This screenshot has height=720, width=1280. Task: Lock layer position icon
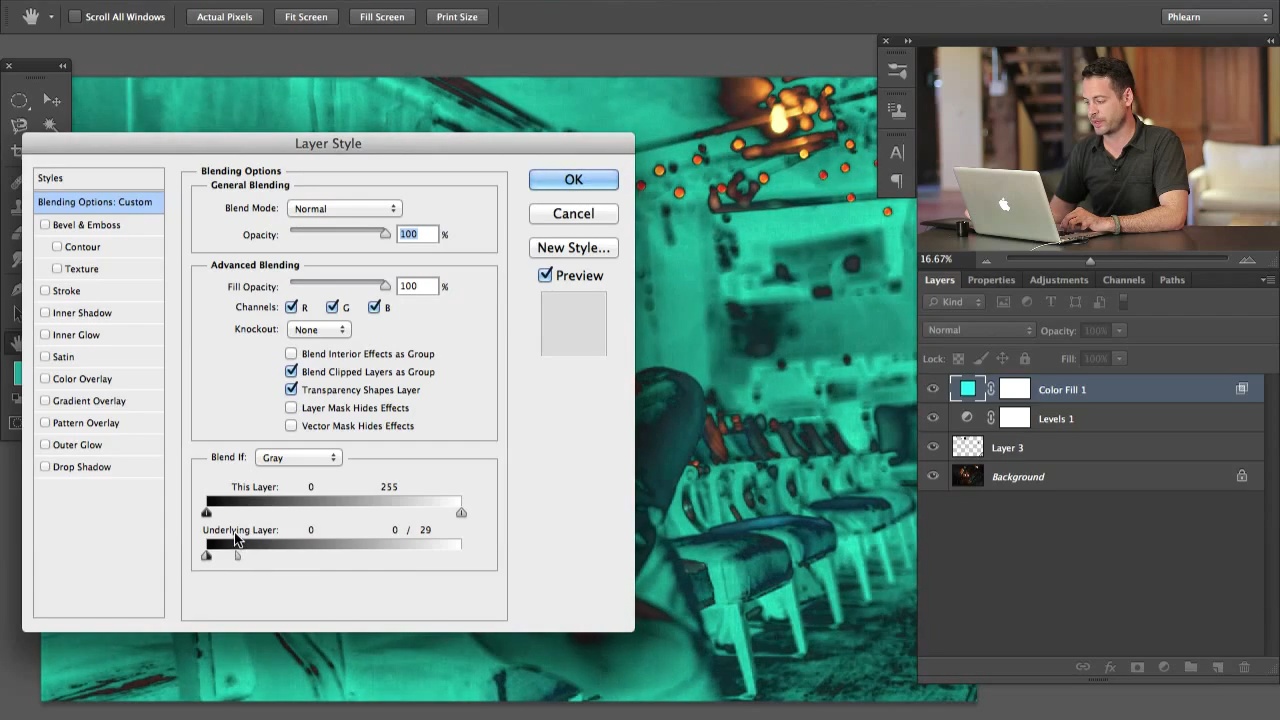tap(1002, 358)
